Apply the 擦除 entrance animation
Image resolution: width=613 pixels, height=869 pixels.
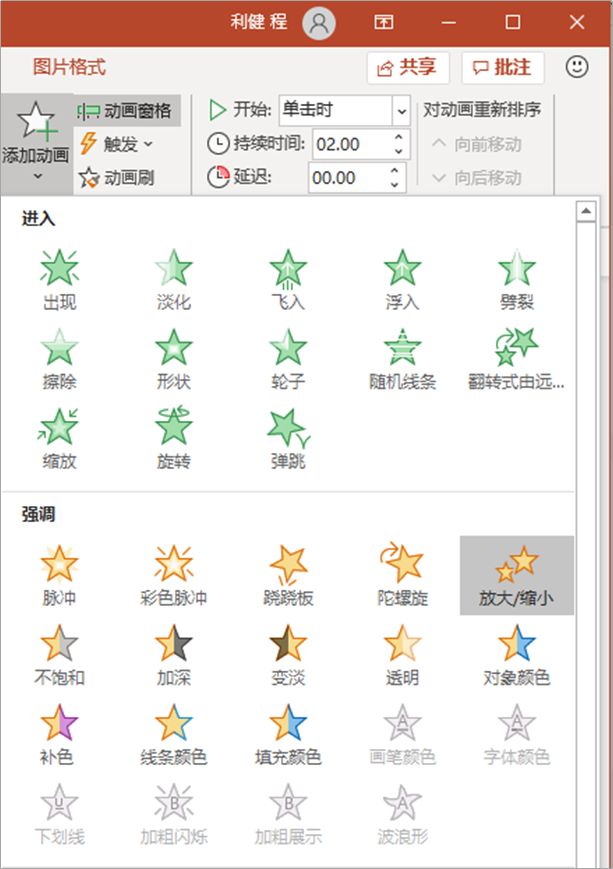click(x=59, y=359)
